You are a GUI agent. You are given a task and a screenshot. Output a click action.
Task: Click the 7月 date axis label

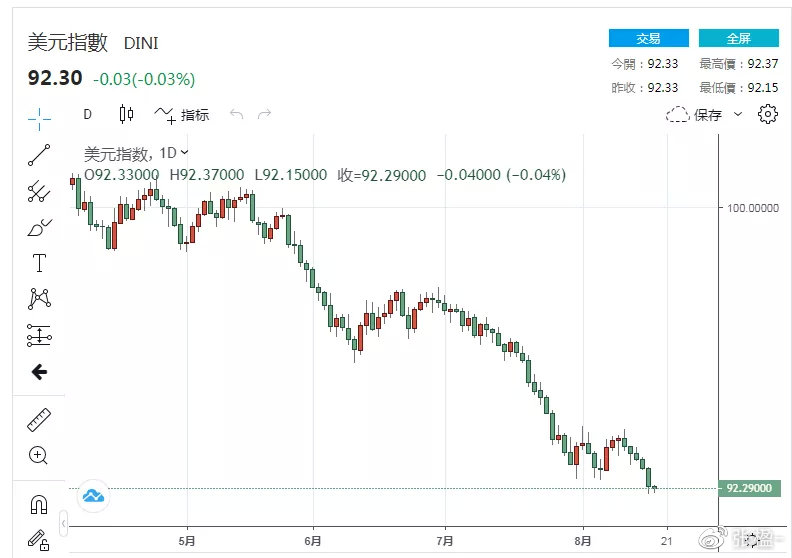444,541
